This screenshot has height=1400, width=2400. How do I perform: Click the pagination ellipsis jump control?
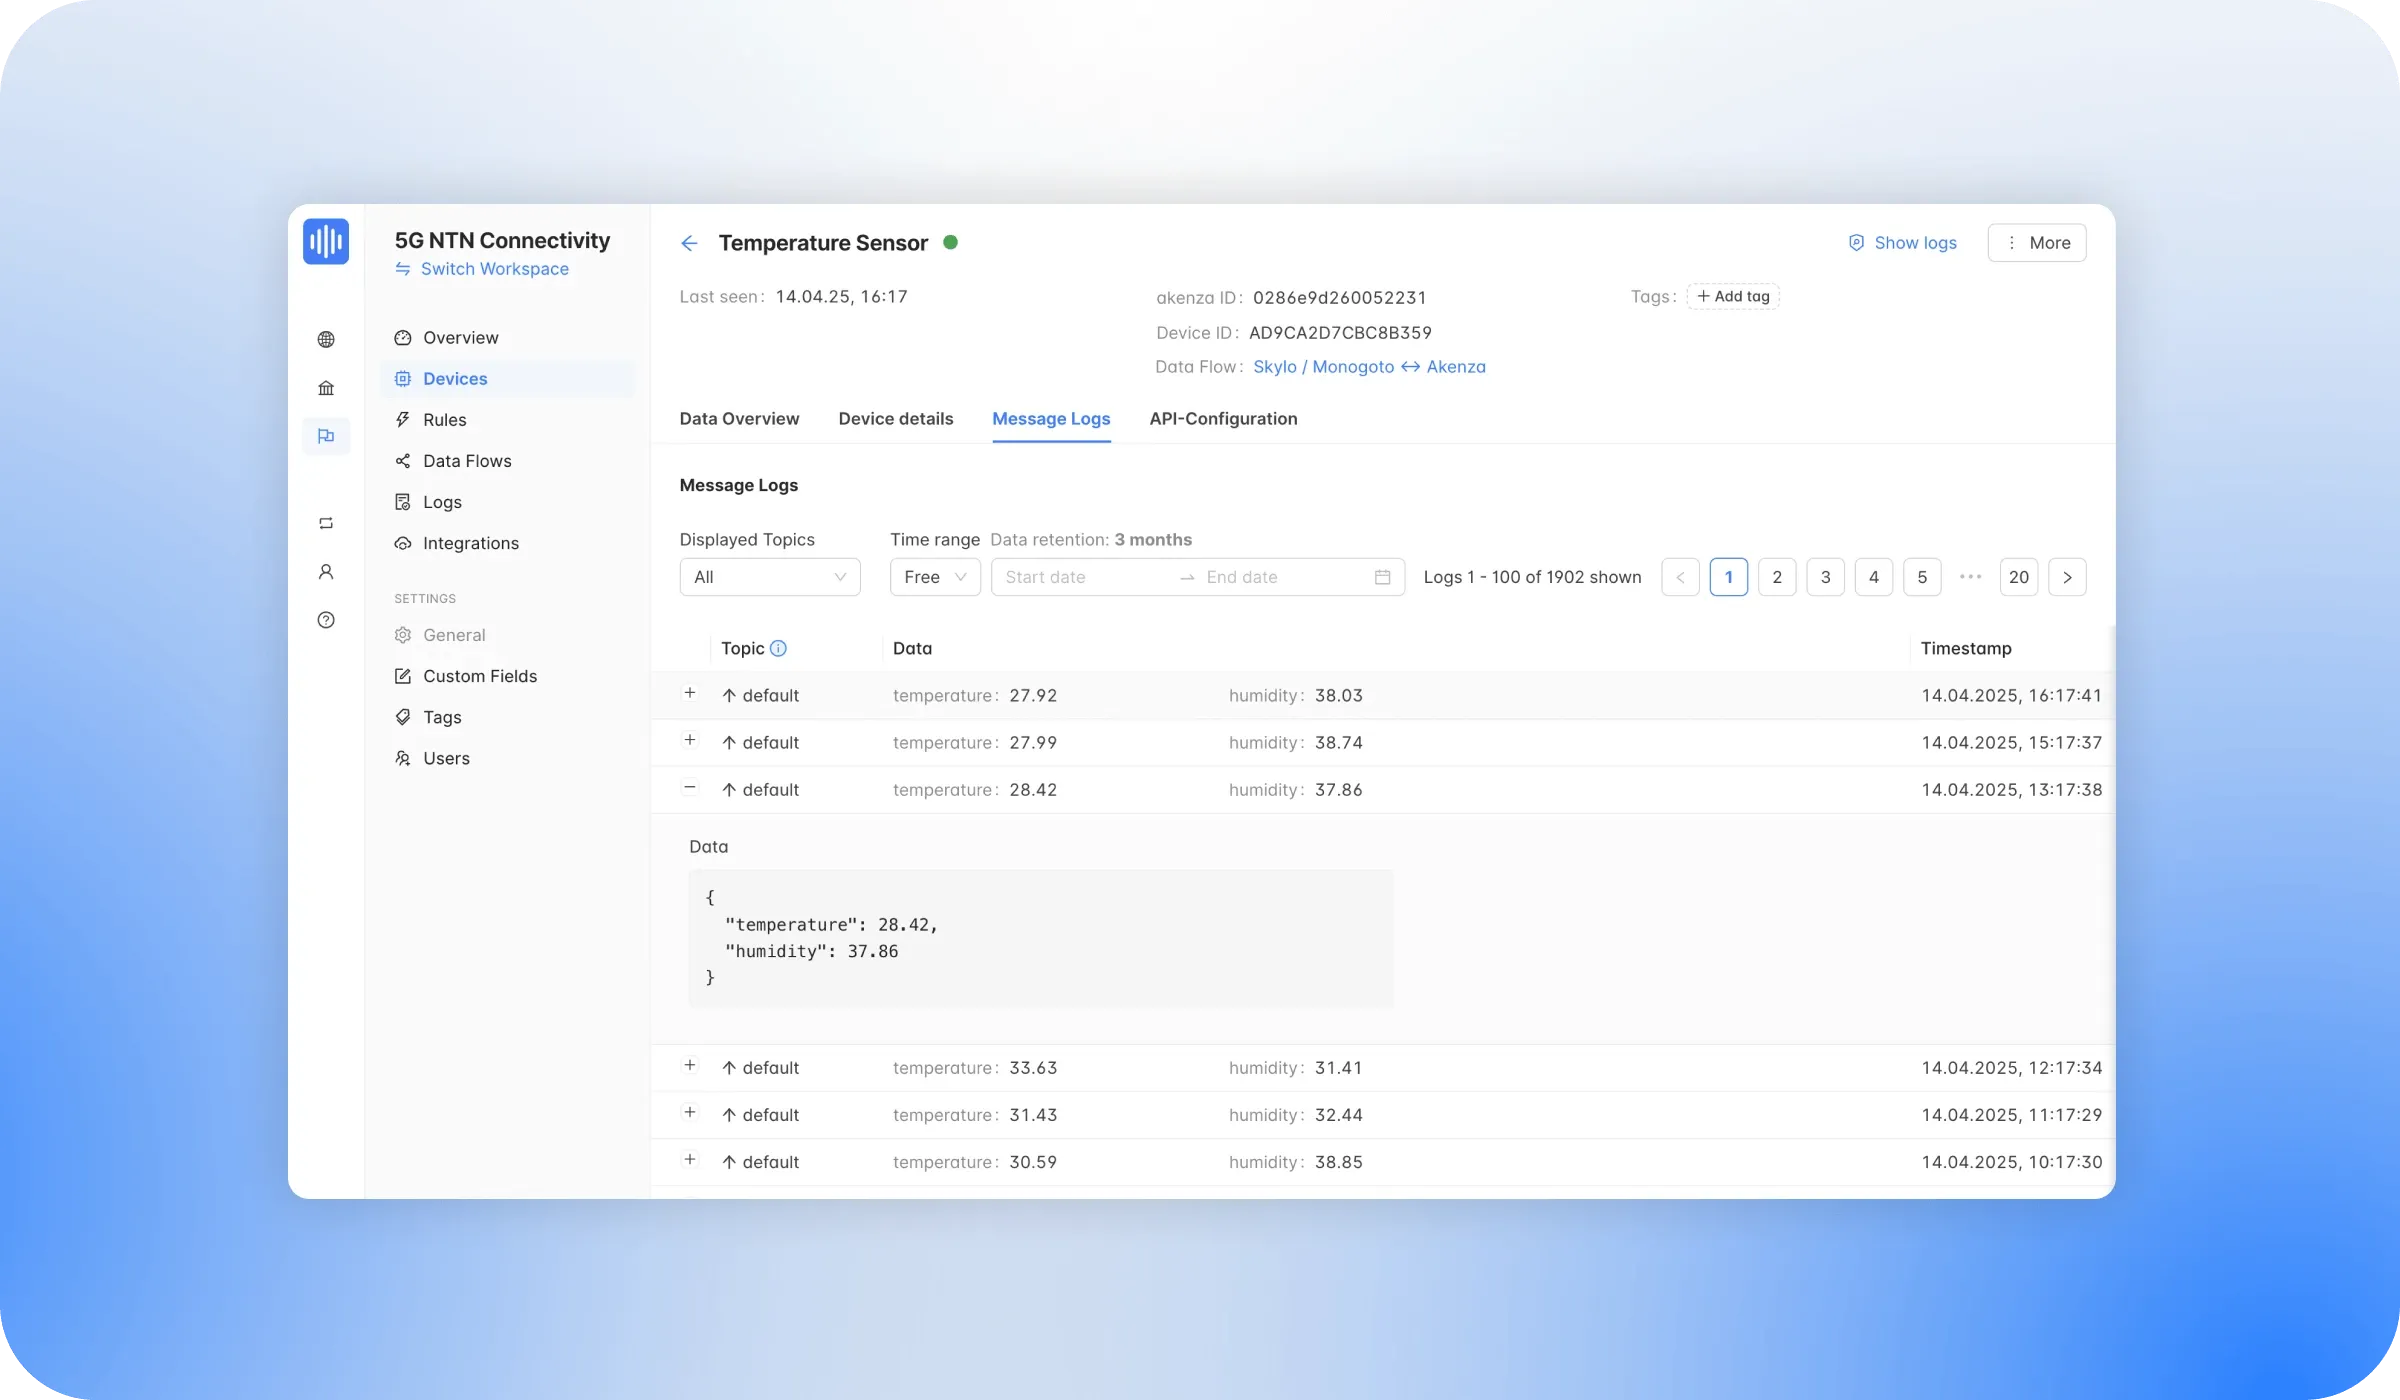[1970, 577]
